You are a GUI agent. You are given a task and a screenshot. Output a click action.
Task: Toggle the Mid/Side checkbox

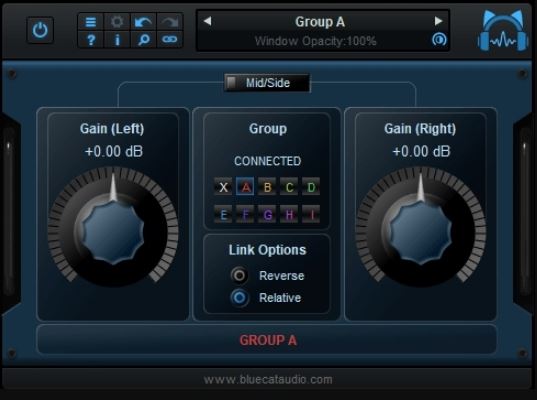pos(232,83)
